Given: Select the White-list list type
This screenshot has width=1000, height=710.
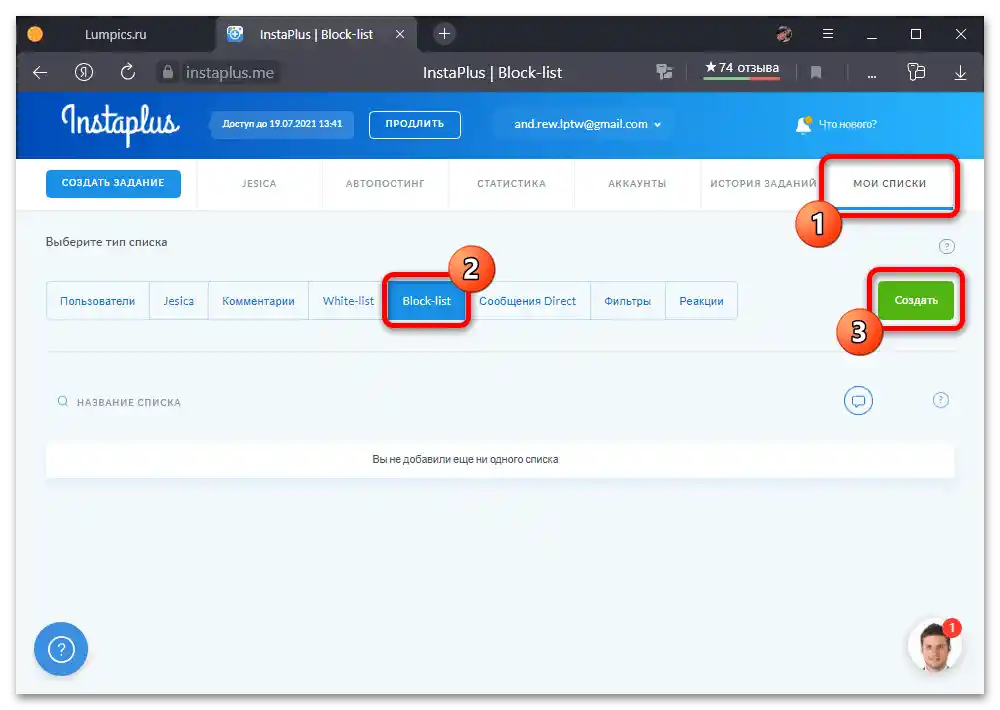Looking at the screenshot, I should pyautogui.click(x=348, y=300).
